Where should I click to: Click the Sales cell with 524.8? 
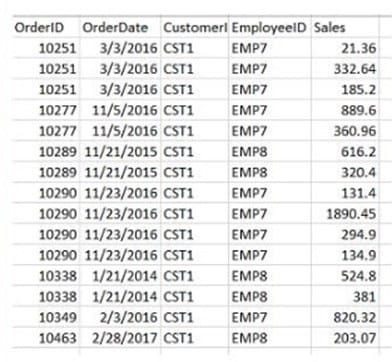[345, 276]
